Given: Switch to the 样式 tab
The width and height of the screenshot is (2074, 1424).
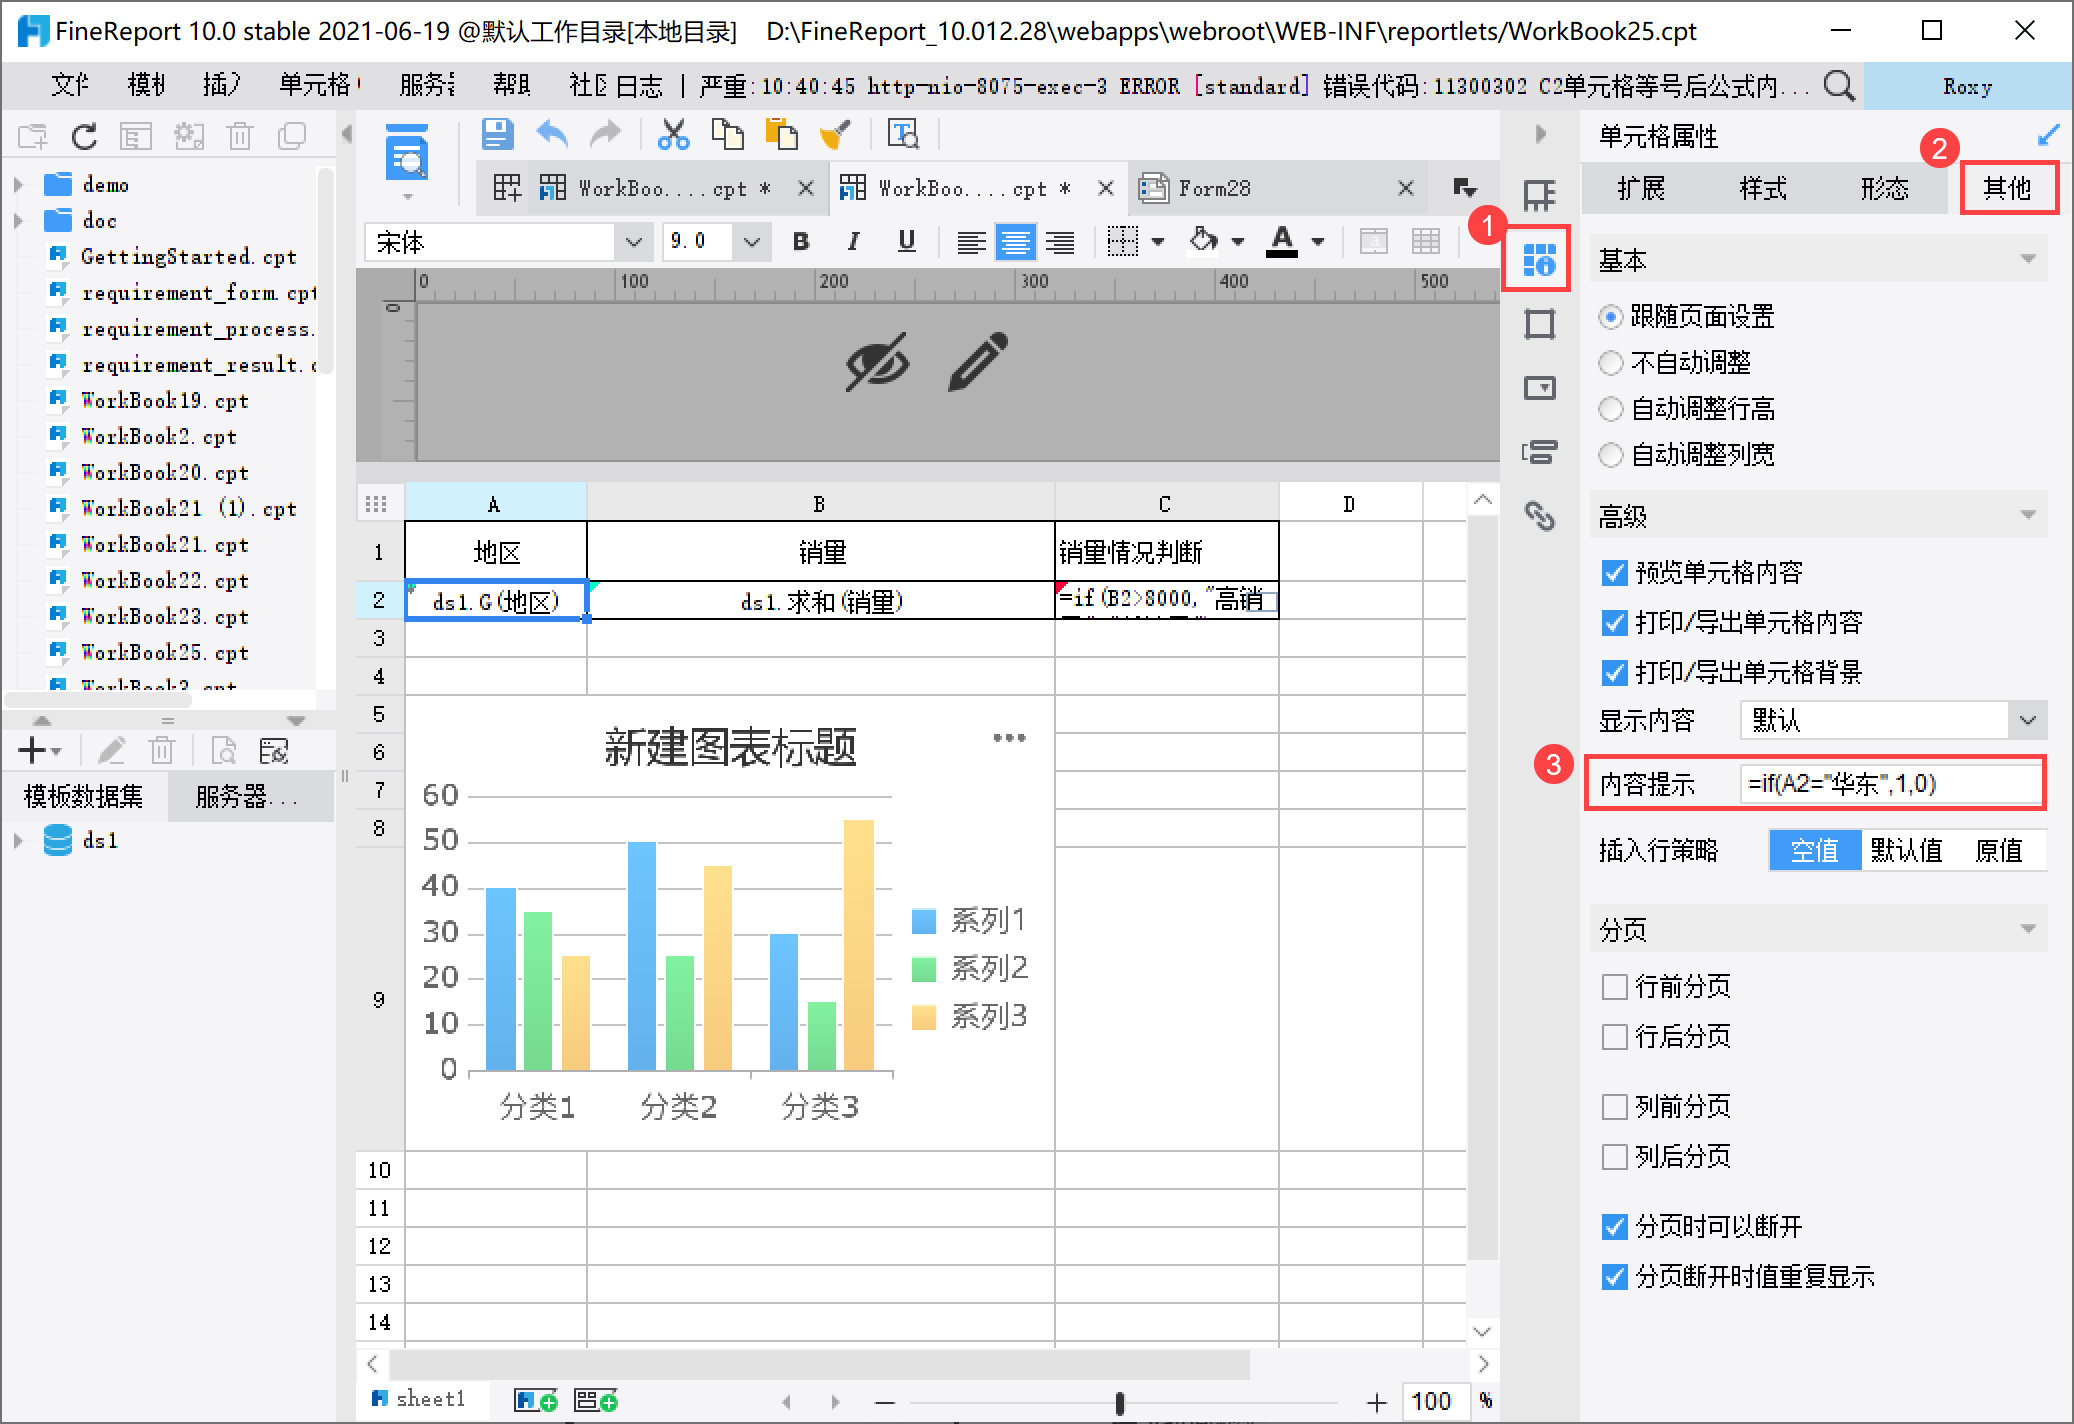Looking at the screenshot, I should coord(1762,188).
